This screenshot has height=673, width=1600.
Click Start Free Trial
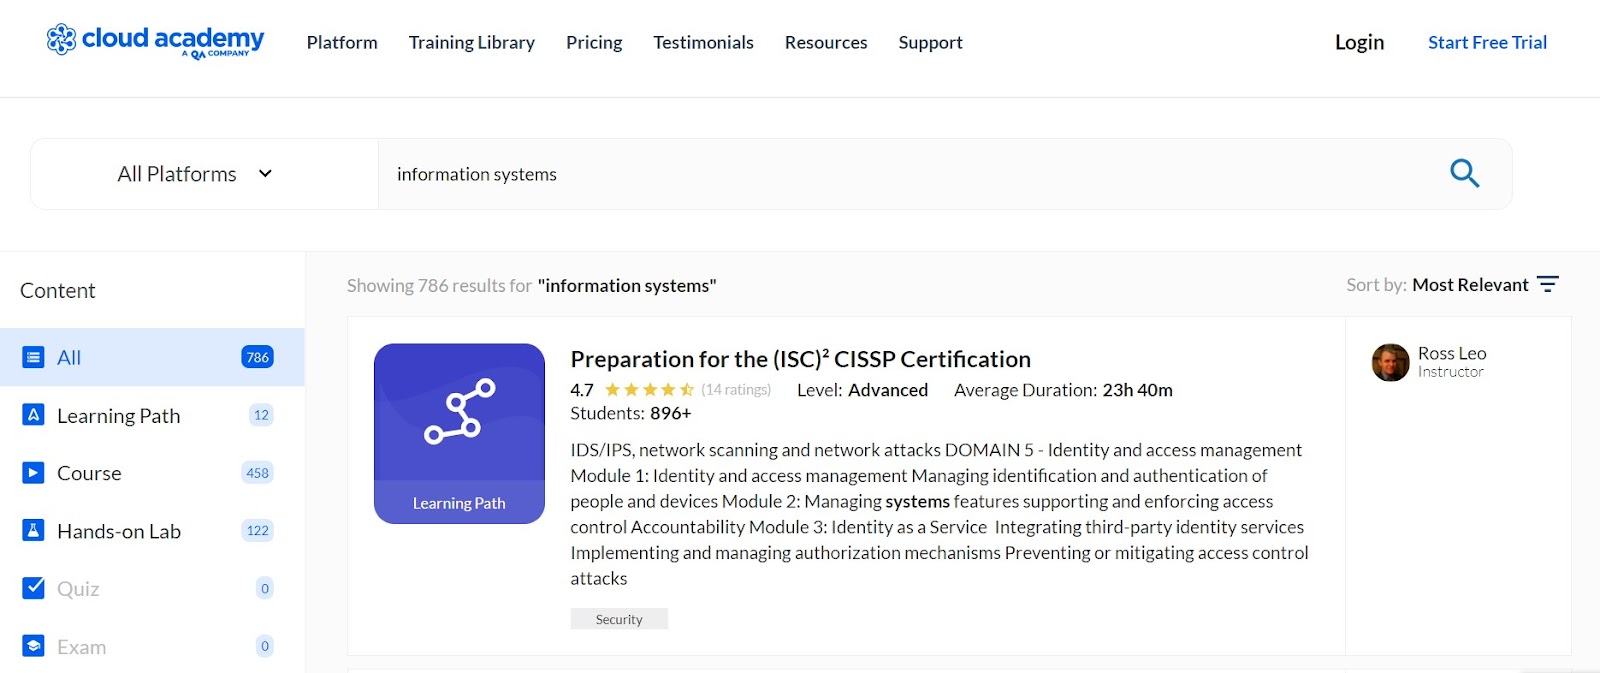pos(1487,42)
